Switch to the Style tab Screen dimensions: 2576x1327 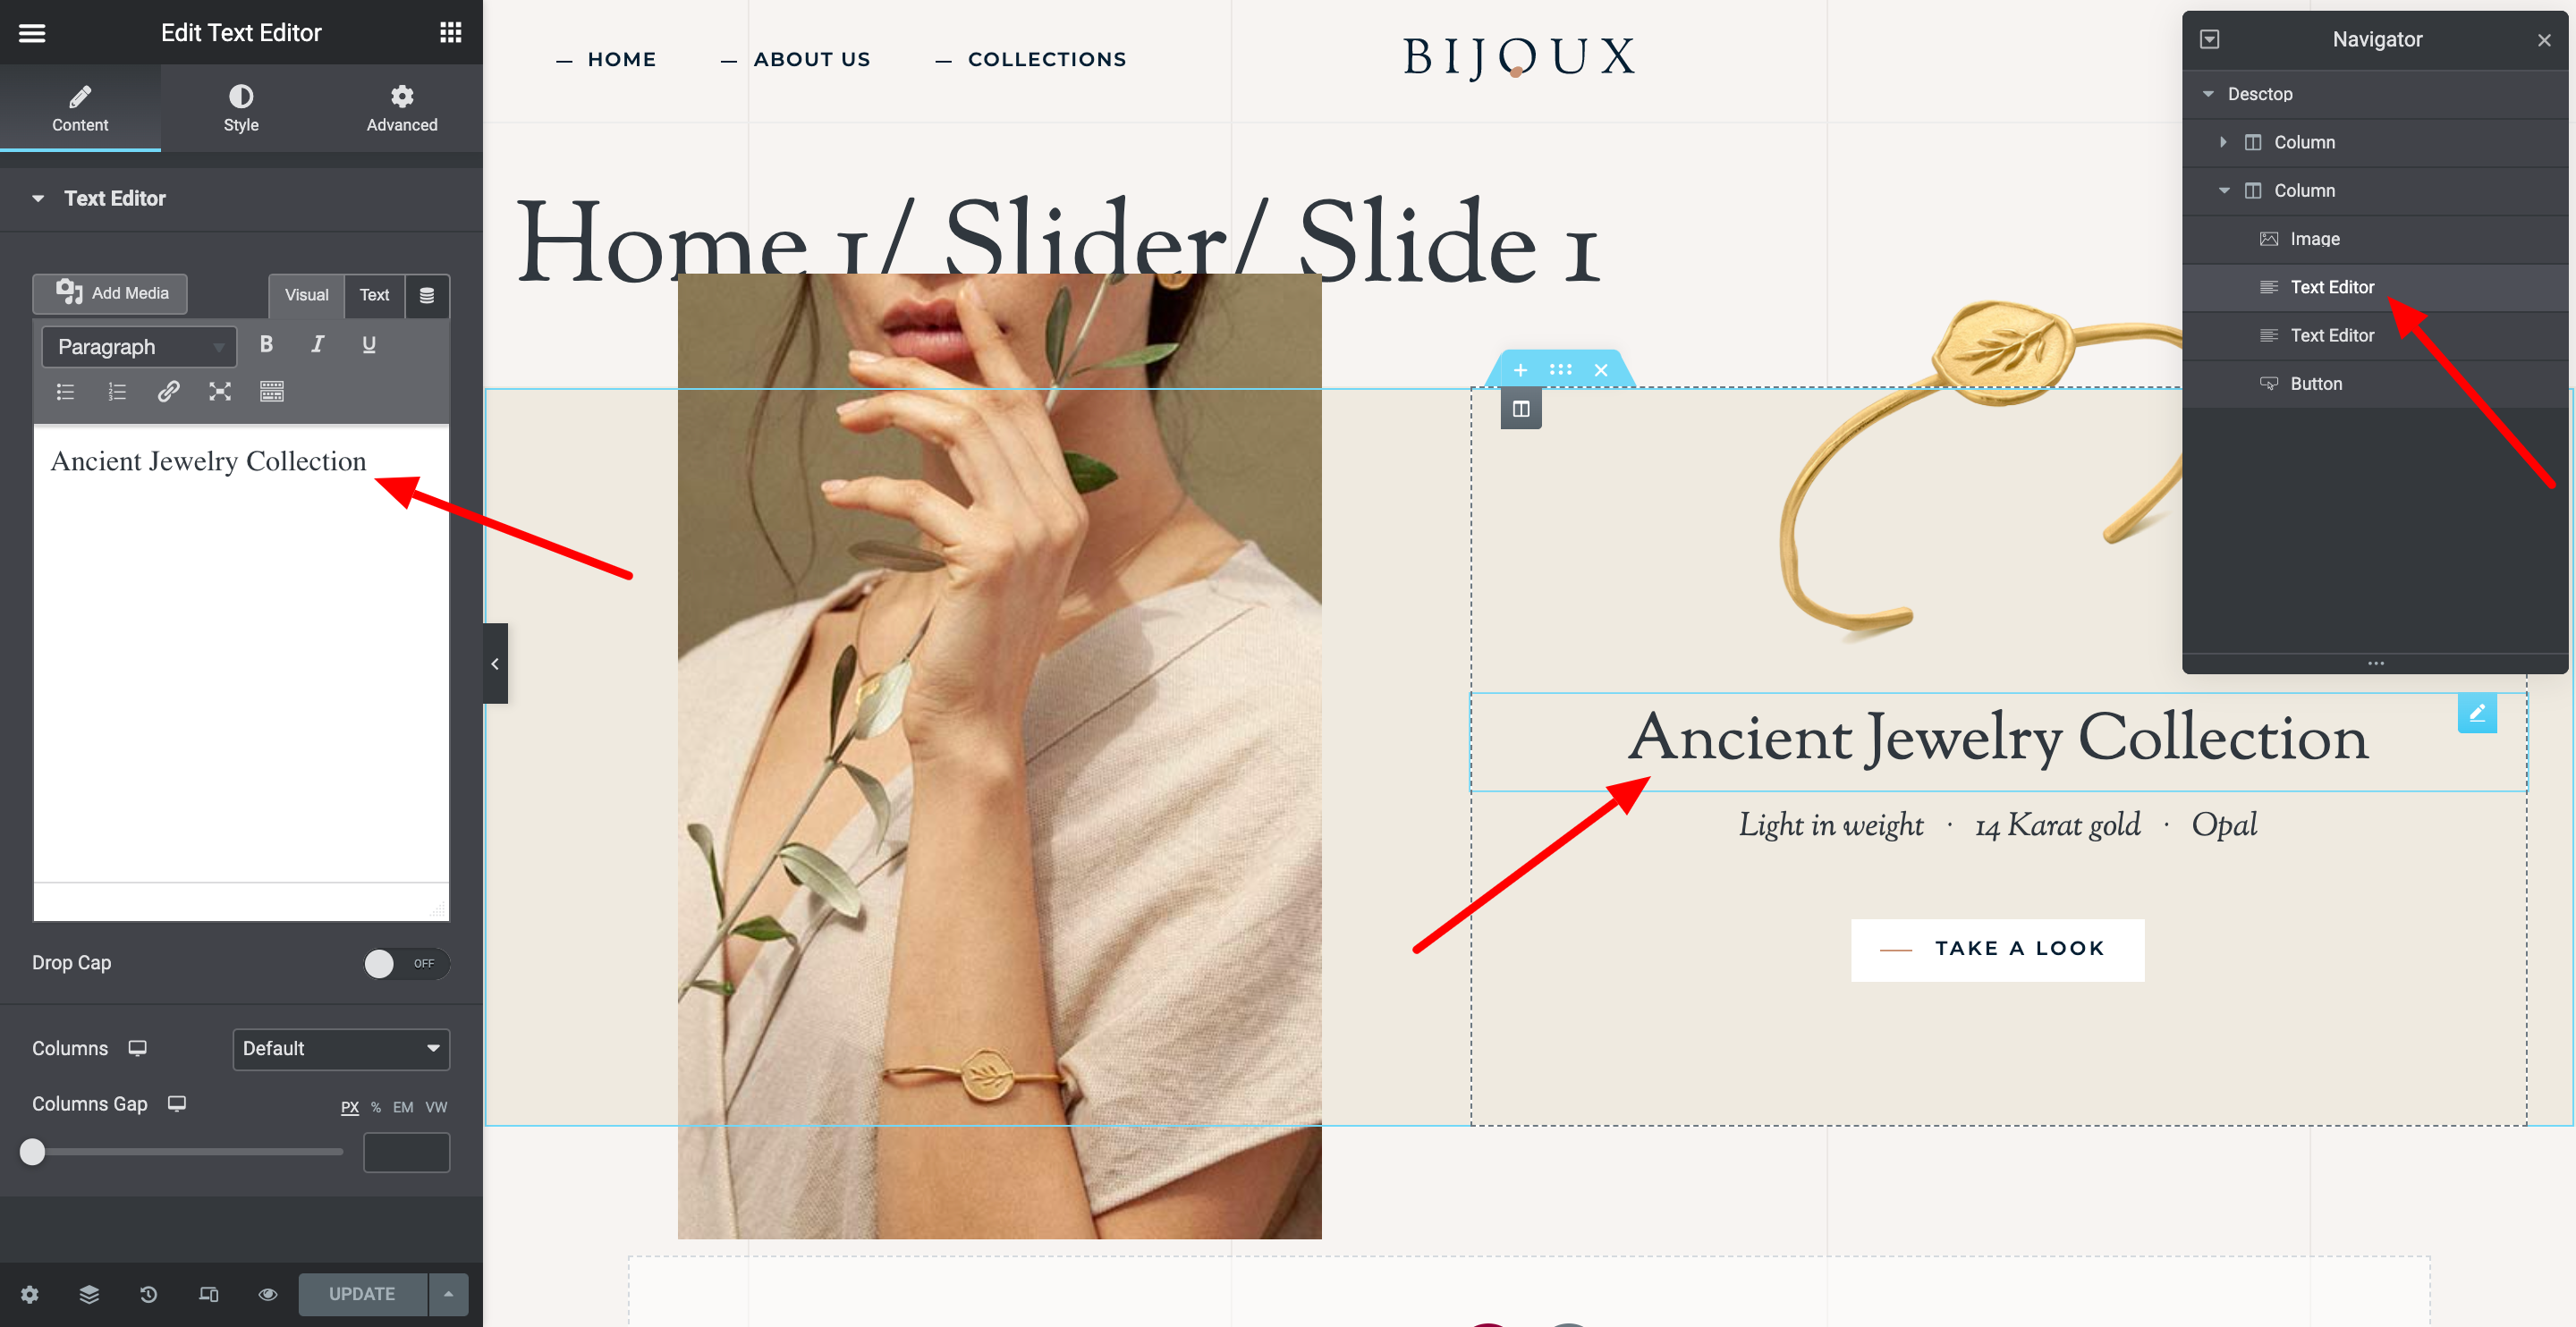[x=241, y=108]
